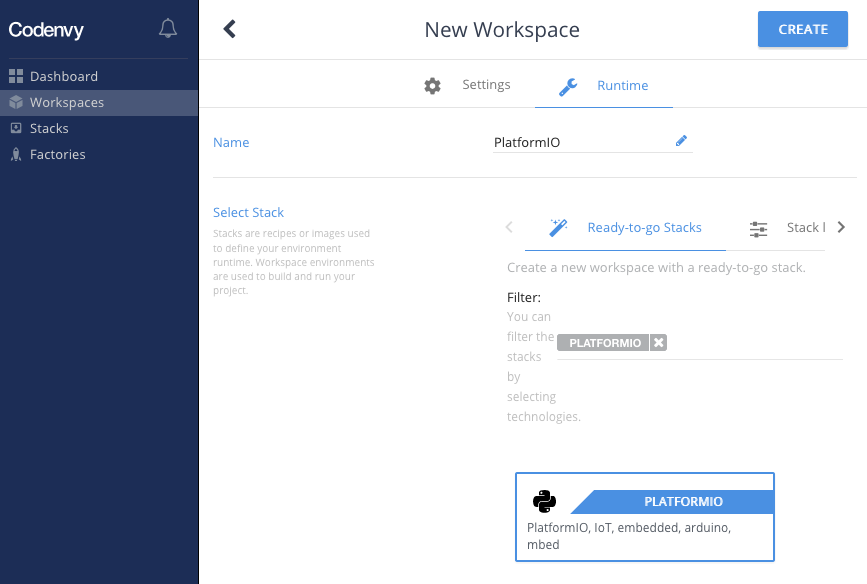The height and width of the screenshot is (584, 867).
Task: Click the Name label
Action: tap(231, 143)
